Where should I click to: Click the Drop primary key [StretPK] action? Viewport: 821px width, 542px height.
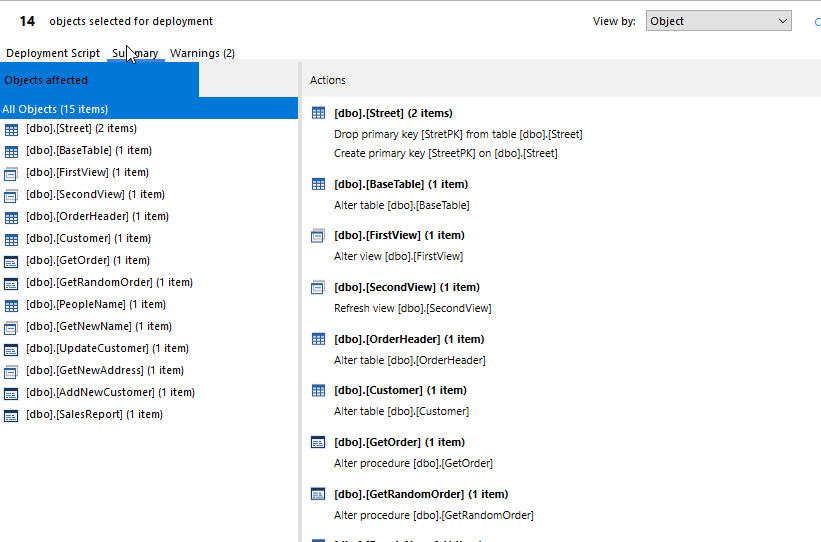[x=457, y=134]
